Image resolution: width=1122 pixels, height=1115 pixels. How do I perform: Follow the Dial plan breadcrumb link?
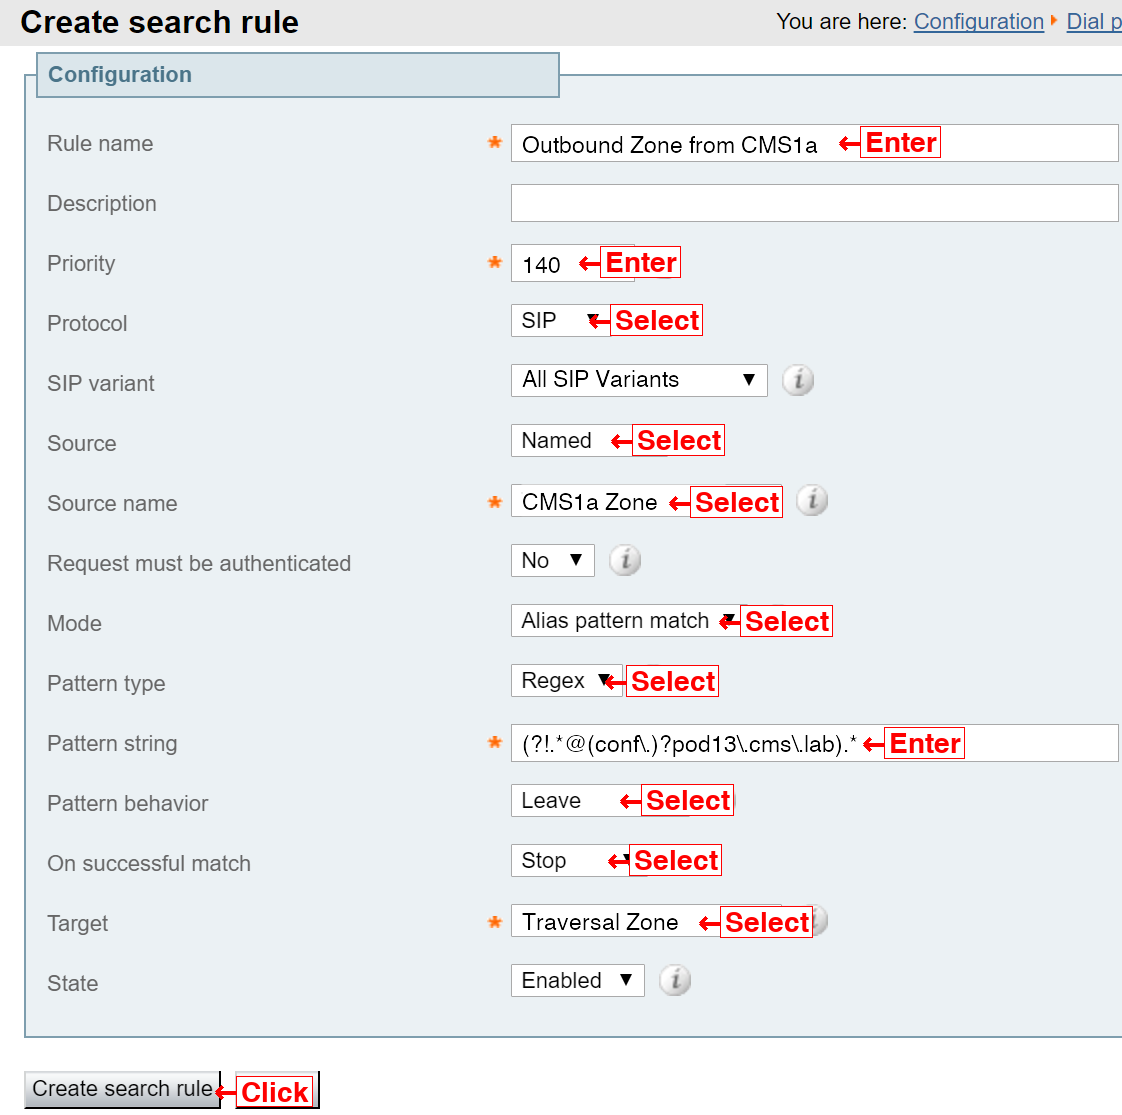tap(1093, 21)
